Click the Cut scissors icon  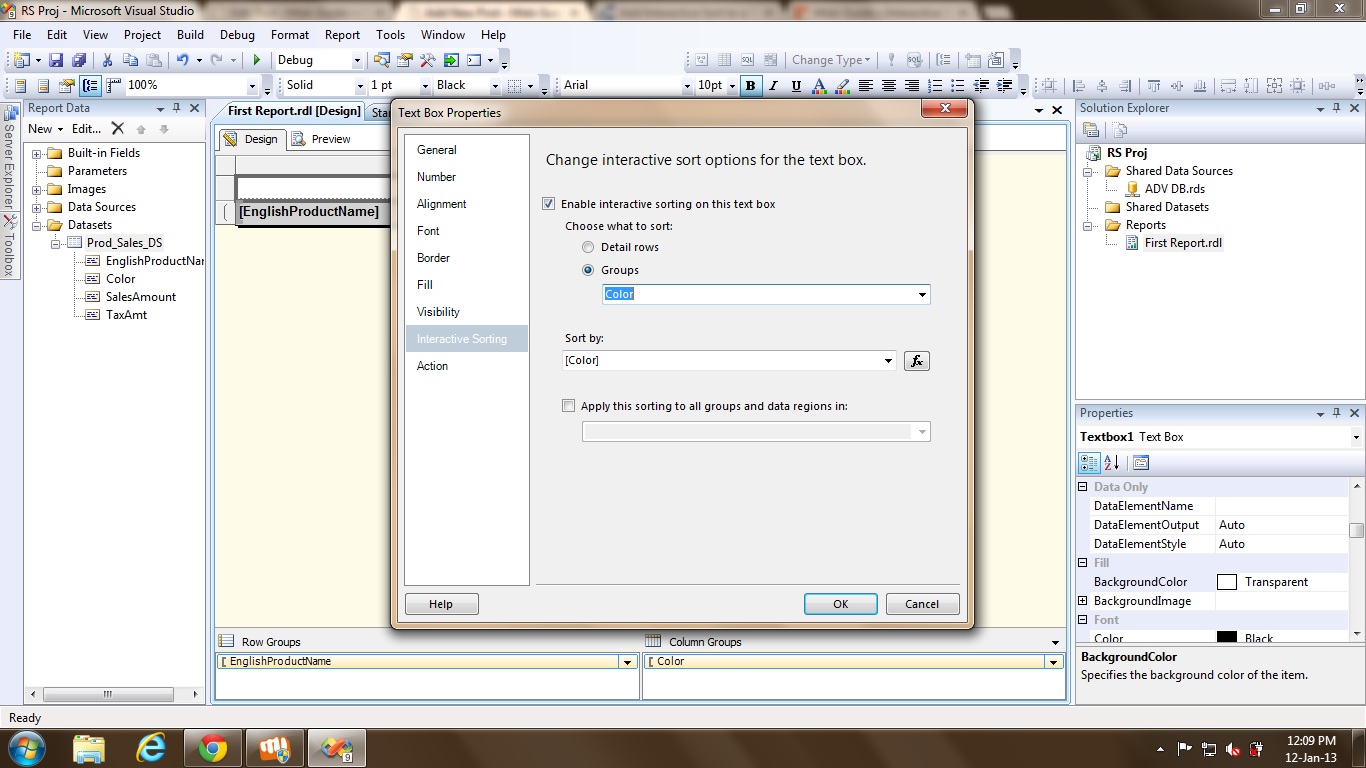107,61
